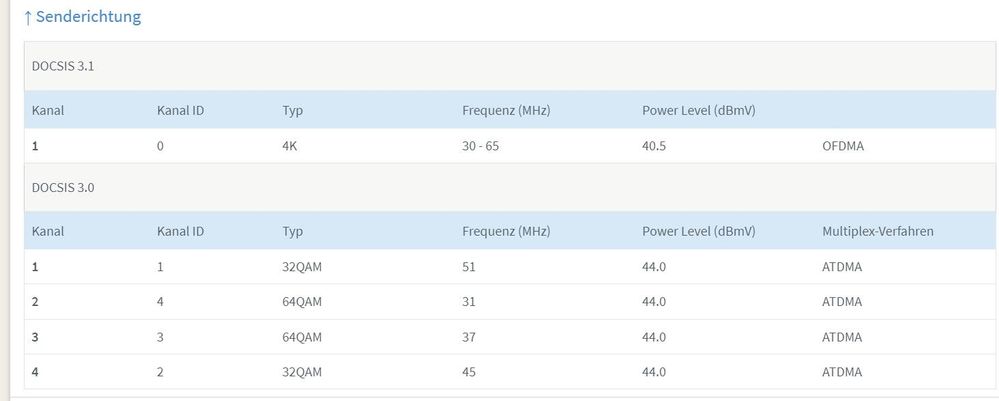This screenshot has width=999, height=401.
Task: Click the frequency value 31
Action: pos(469,302)
